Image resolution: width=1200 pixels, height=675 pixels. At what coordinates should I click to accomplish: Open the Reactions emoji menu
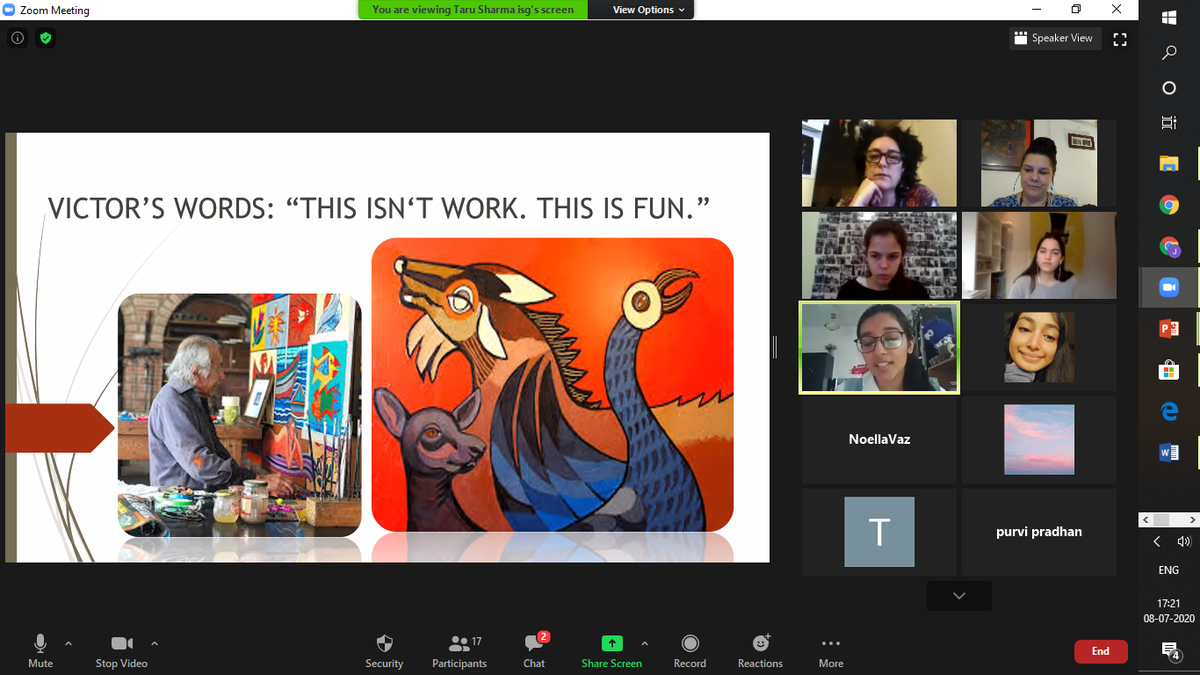click(x=760, y=650)
